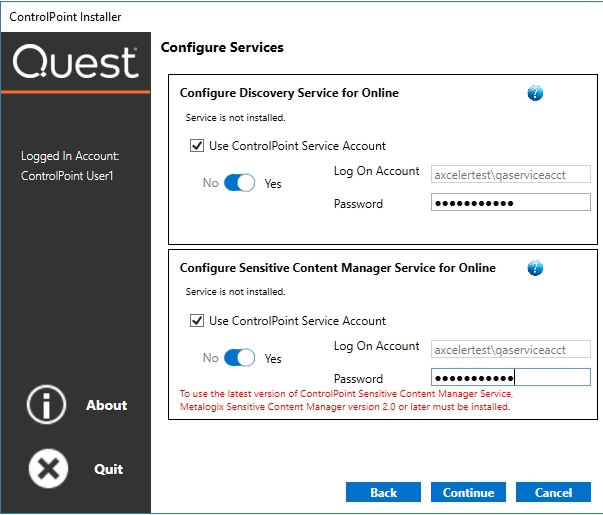Uncheck Discovery Service Use ControlPoint Service Account
603x515 pixels.
(x=197, y=146)
